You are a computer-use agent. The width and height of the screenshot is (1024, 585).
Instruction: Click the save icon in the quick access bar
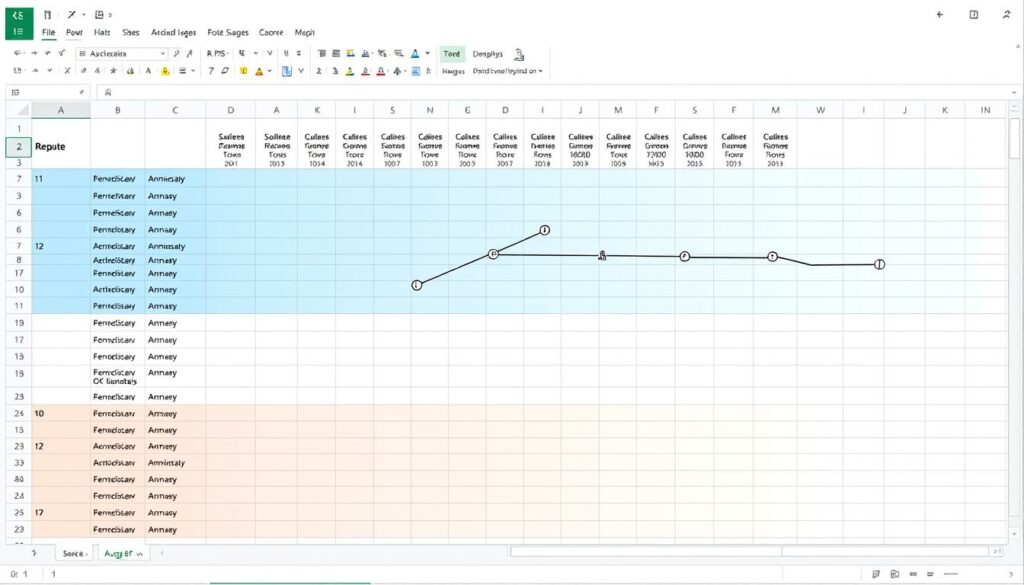(x=99, y=14)
